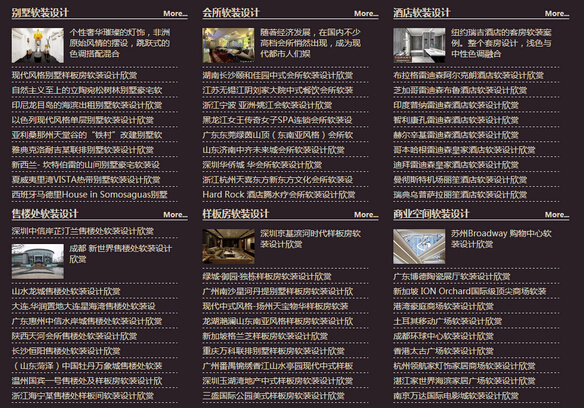Open More link beside 酒店软装设计 heading
Screen dimensions: 584x408
556,13
